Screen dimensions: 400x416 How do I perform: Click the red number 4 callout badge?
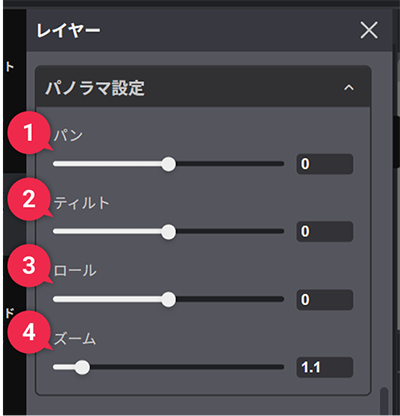[29, 332]
